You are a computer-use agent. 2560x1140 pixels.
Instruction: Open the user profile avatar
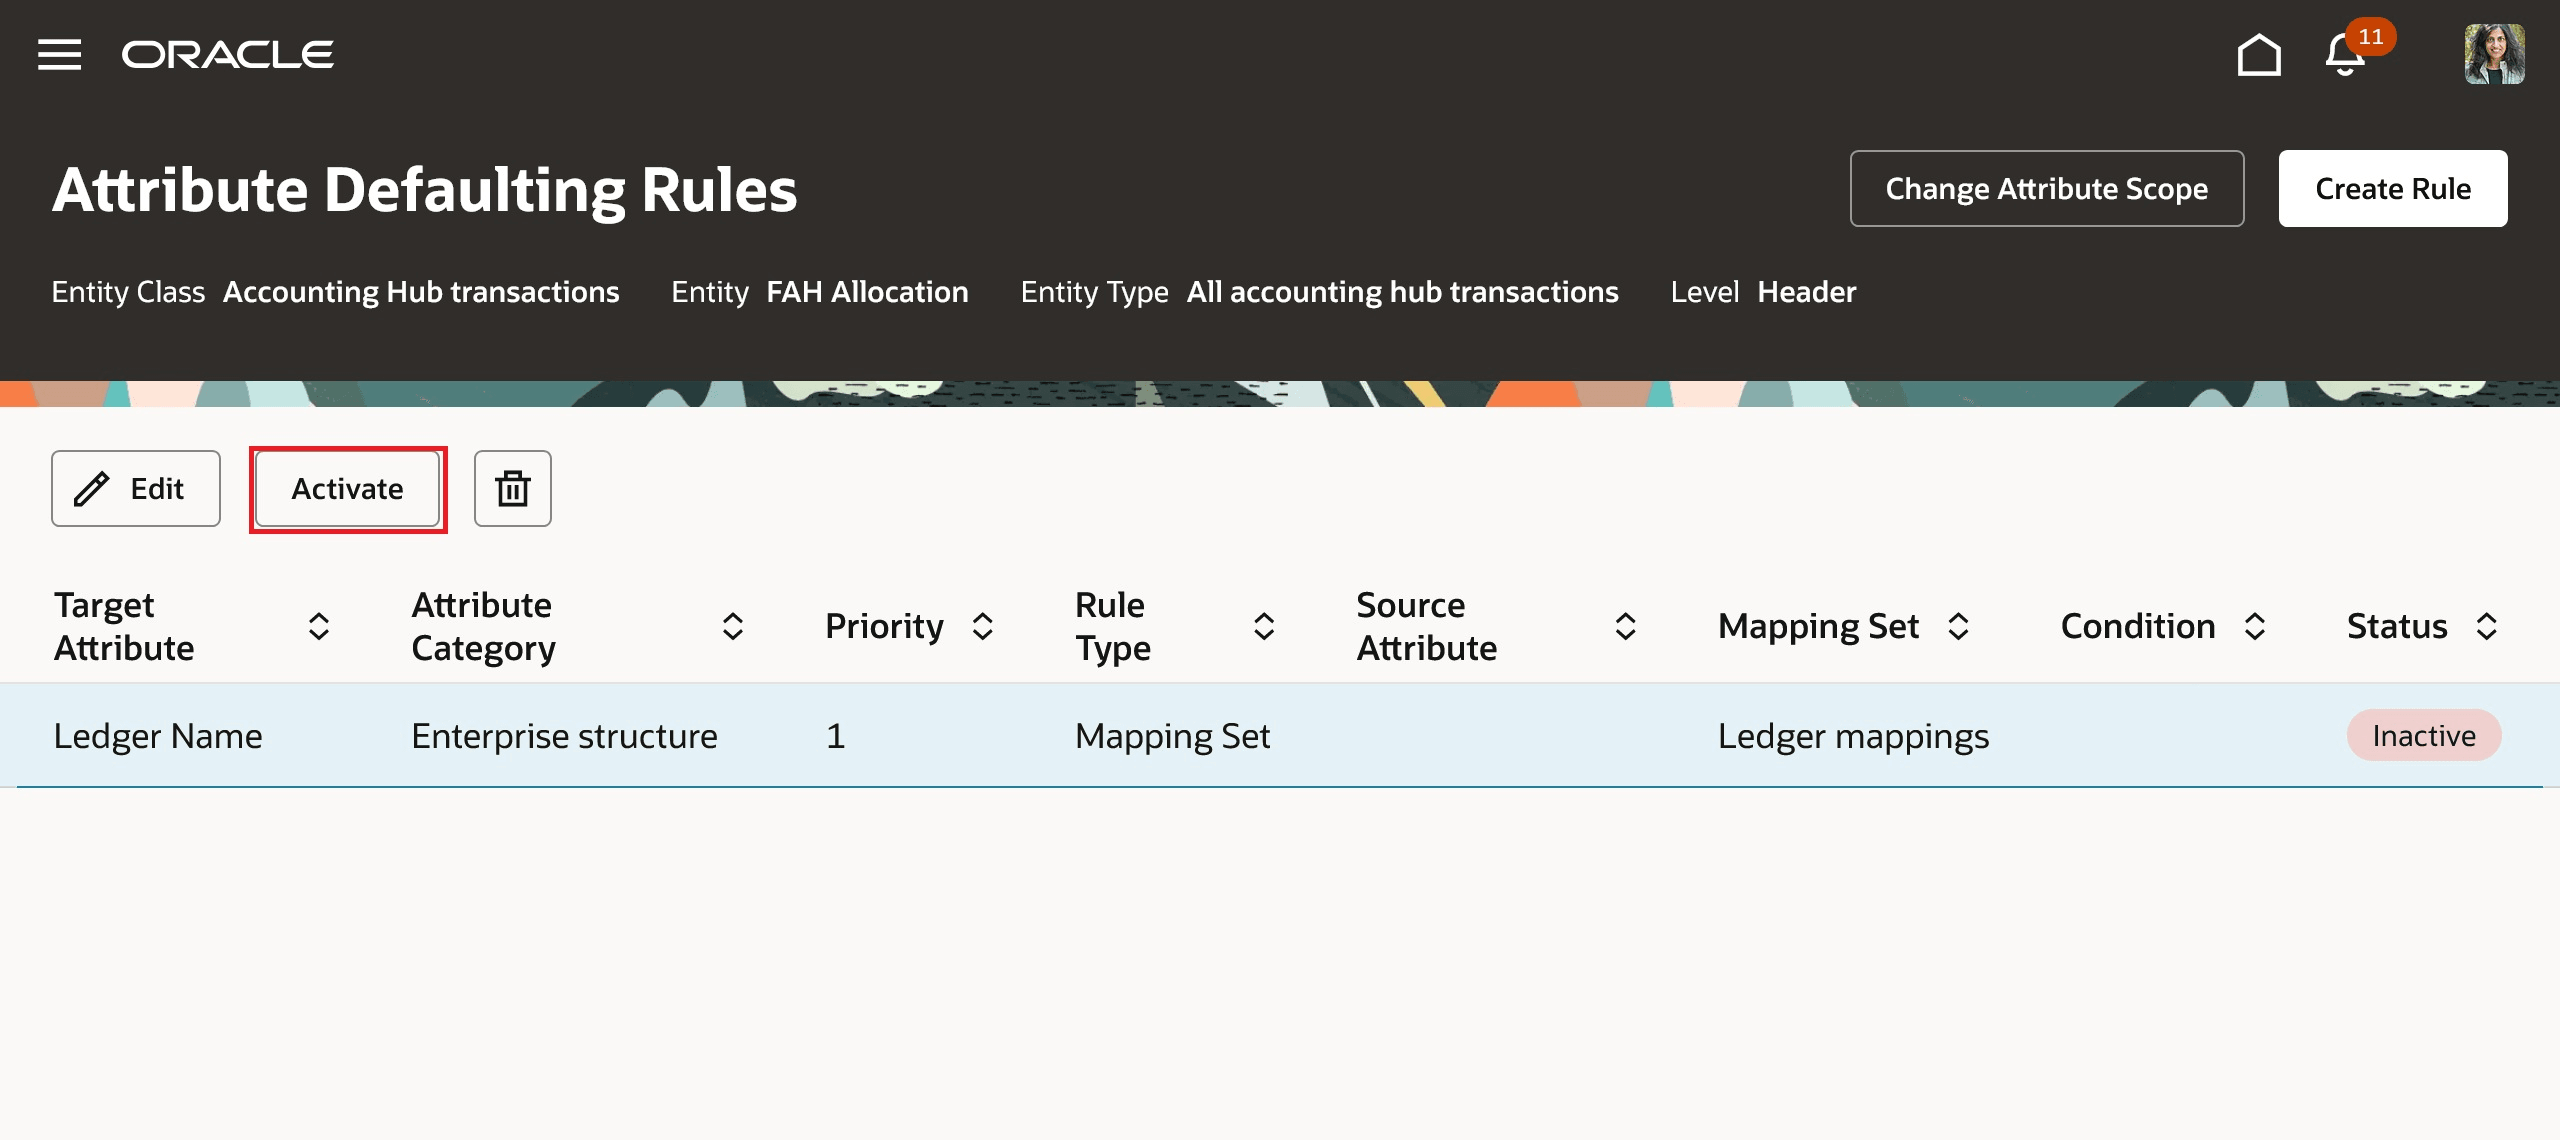tap(2493, 54)
